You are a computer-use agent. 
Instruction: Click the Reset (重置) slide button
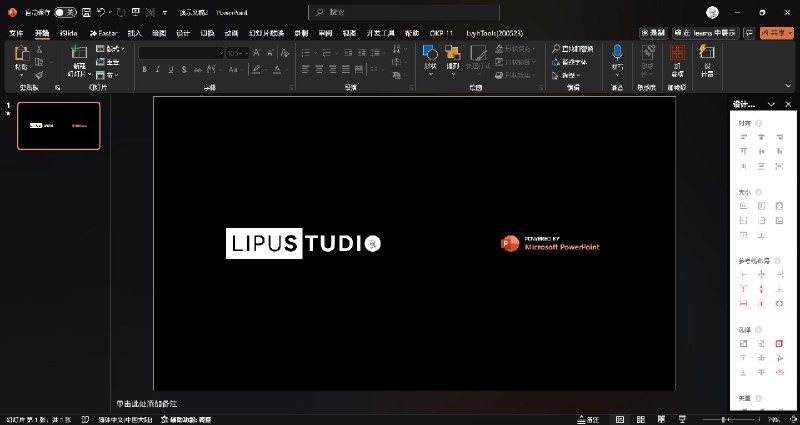coord(108,62)
